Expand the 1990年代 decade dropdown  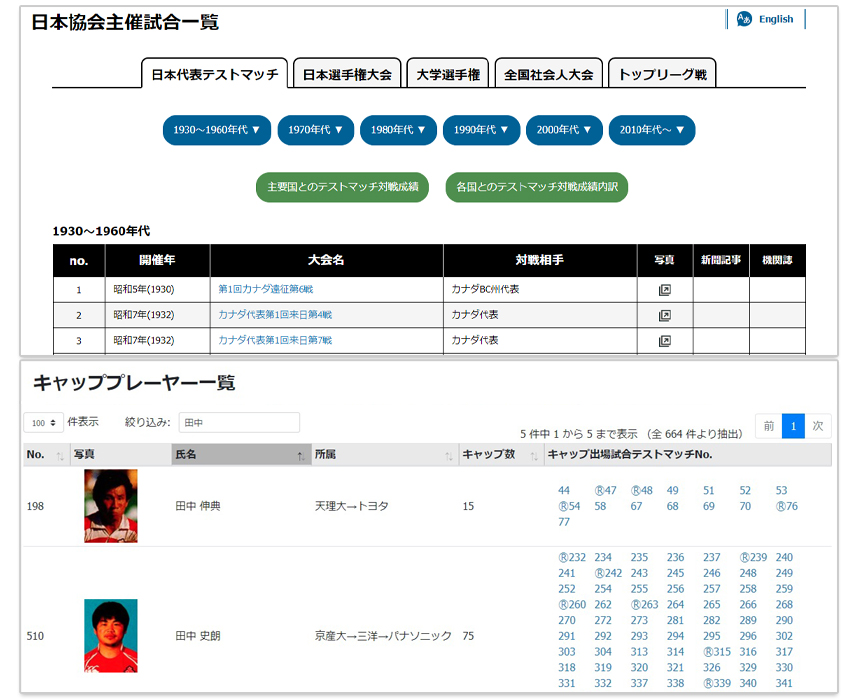pos(483,130)
